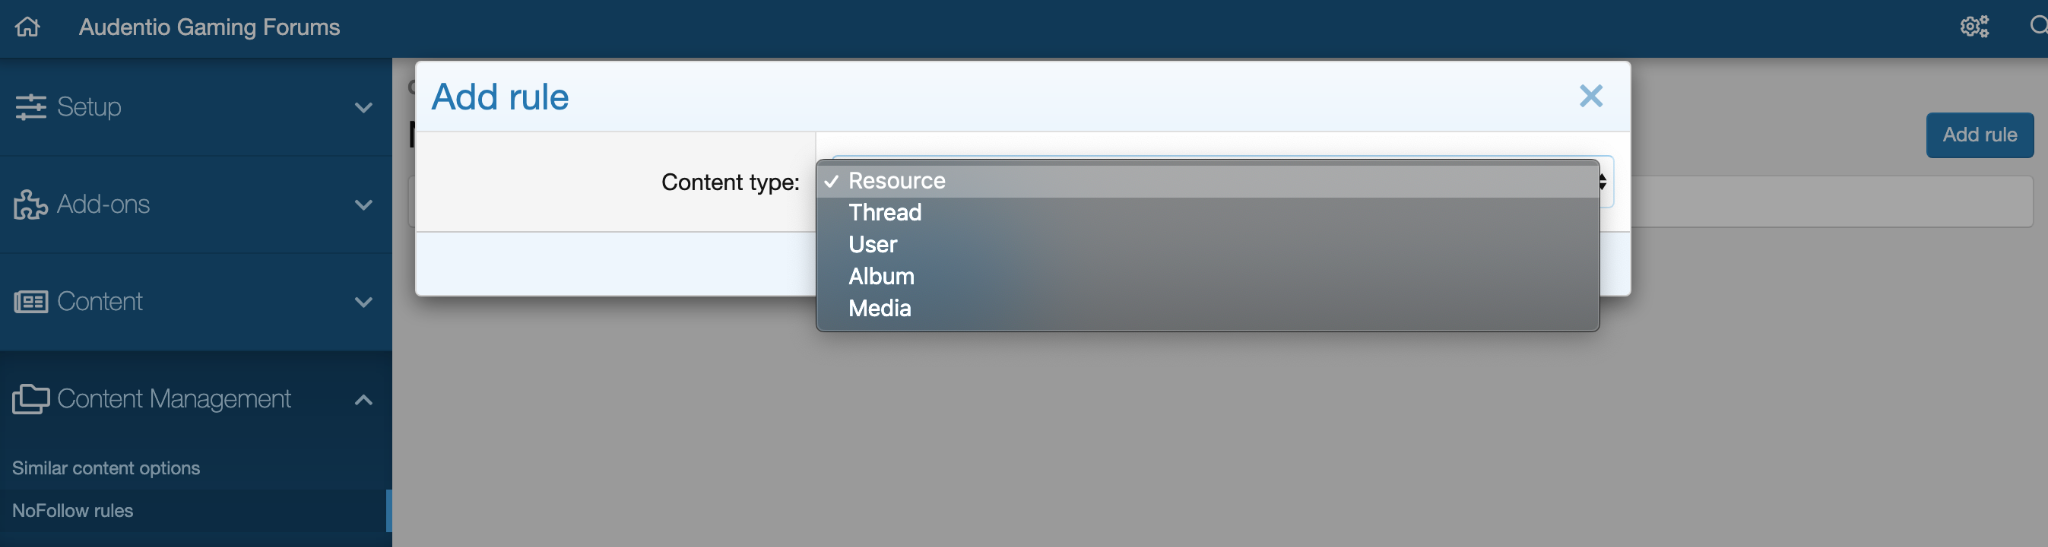Choose Thread from the dropdown options
2048x547 pixels.
[x=885, y=213]
